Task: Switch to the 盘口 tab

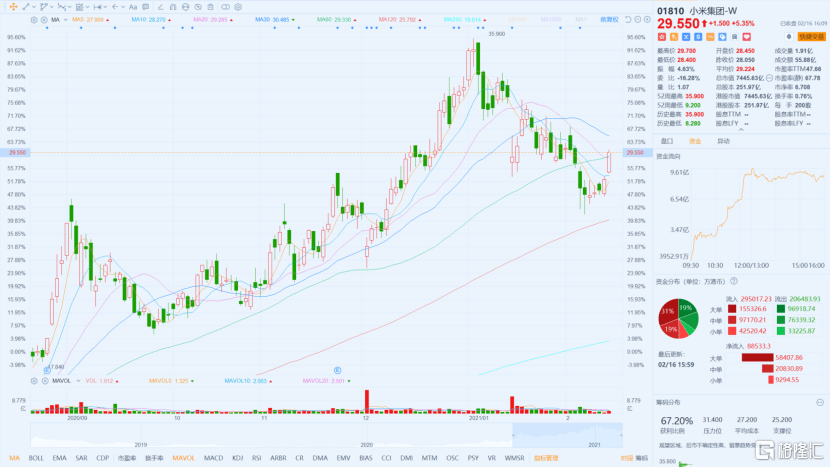Action: (667, 141)
